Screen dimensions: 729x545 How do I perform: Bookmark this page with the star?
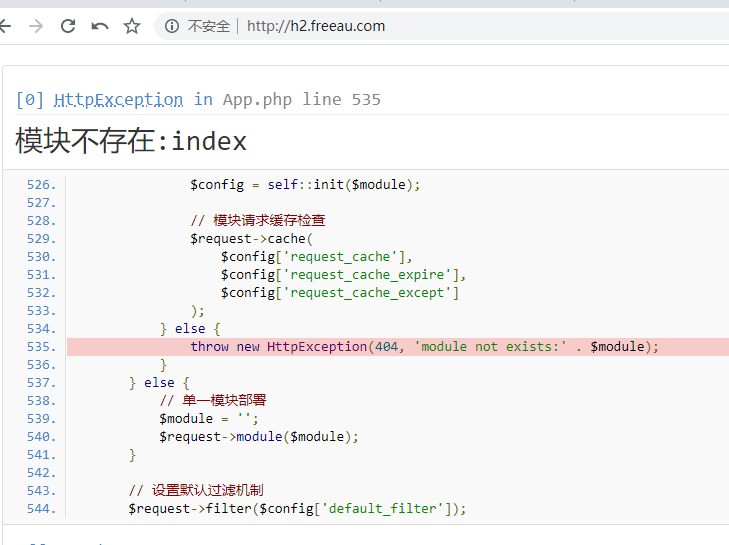click(x=132, y=26)
